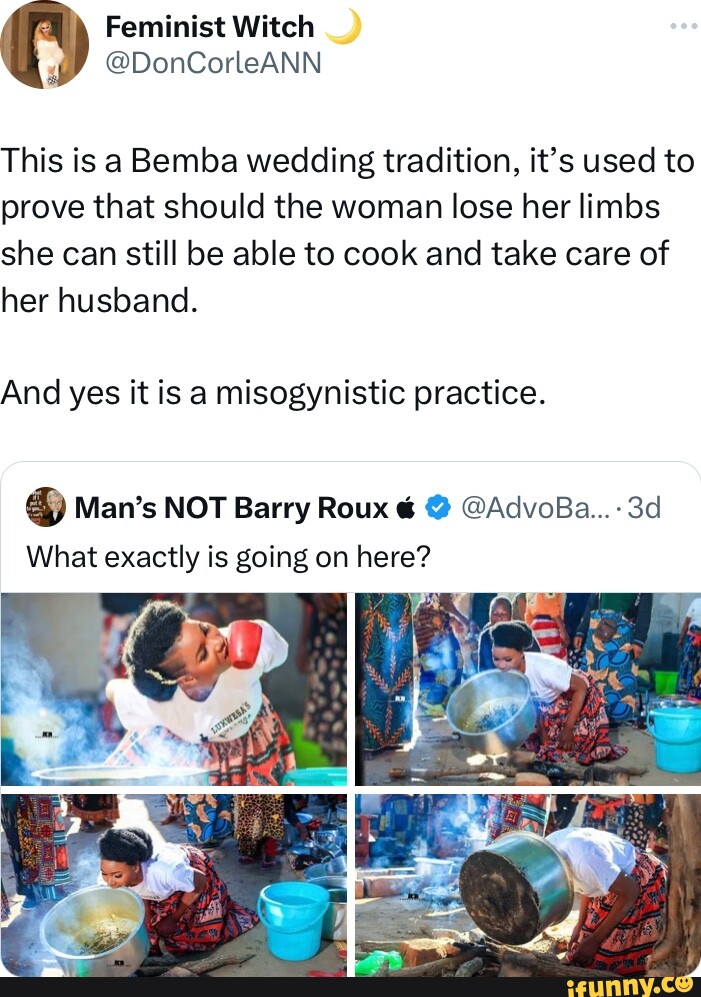Click the Apple logo in the quoted name
Viewport: 701px width, 997px height.
pos(407,508)
